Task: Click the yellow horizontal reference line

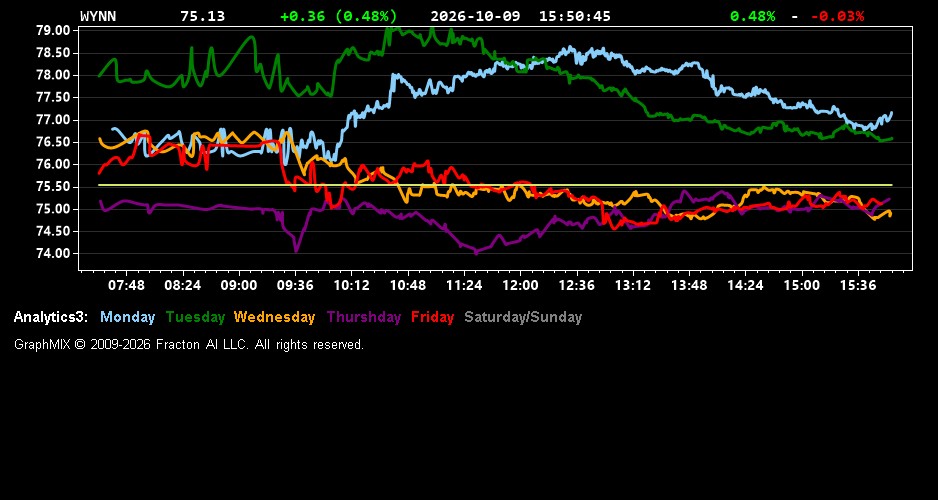Action: click(495, 185)
